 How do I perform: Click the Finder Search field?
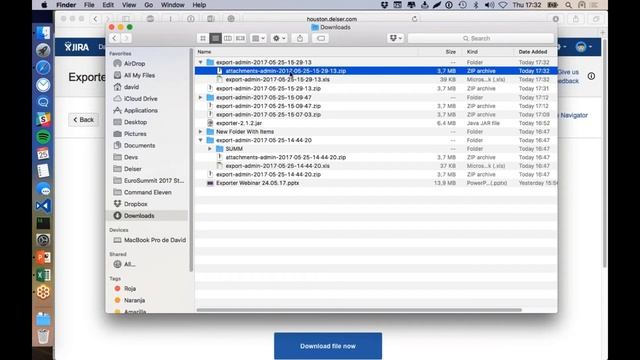(481, 38)
